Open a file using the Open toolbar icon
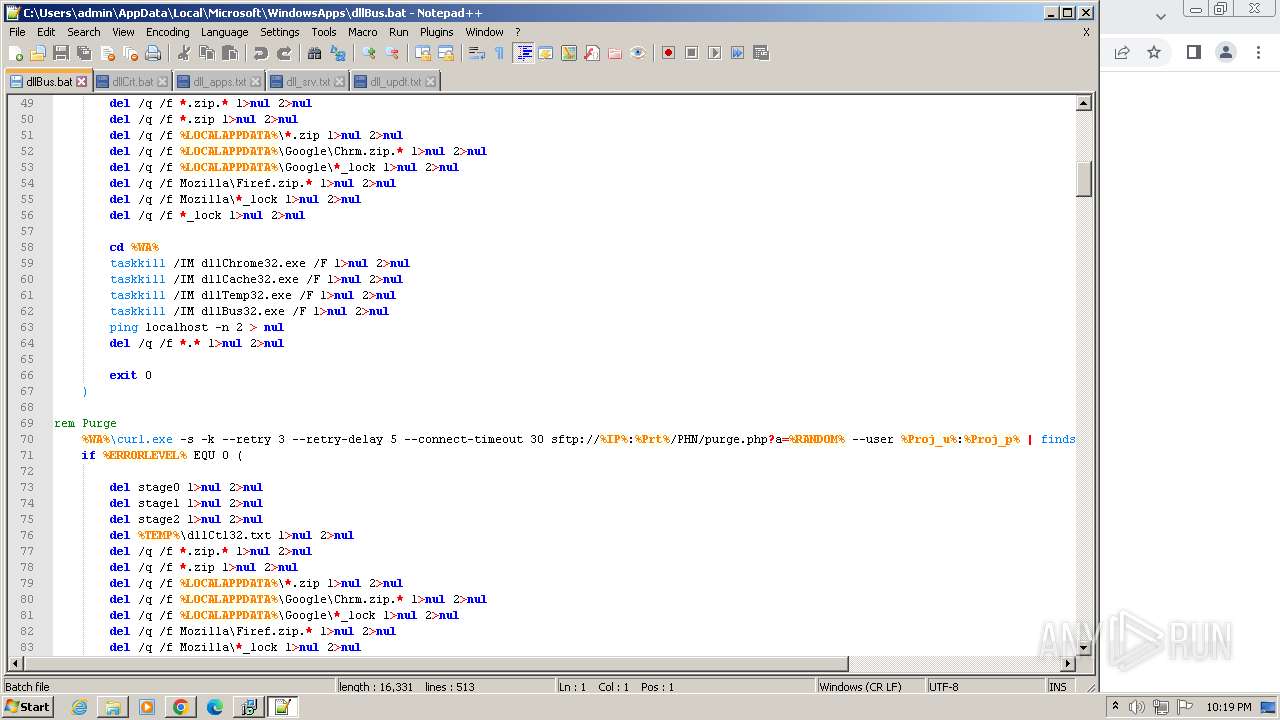The image size is (1280, 720). point(38,53)
